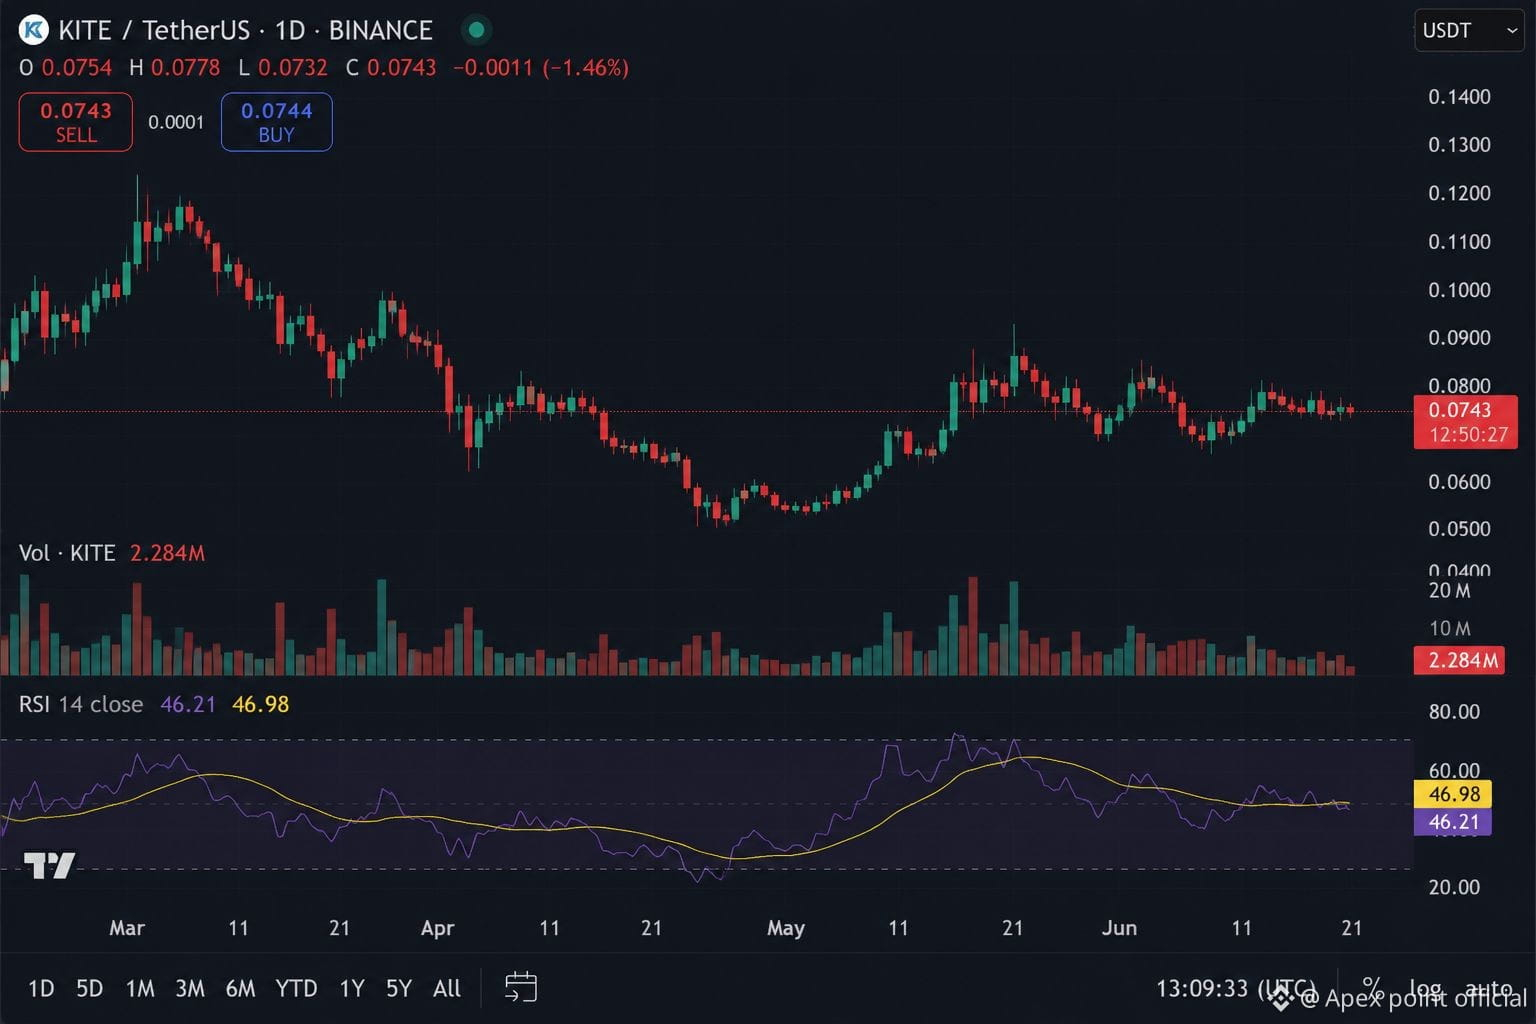Screen dimensions: 1536x1024
Task: Click the RSI 14 close indicator label
Action: click(81, 704)
